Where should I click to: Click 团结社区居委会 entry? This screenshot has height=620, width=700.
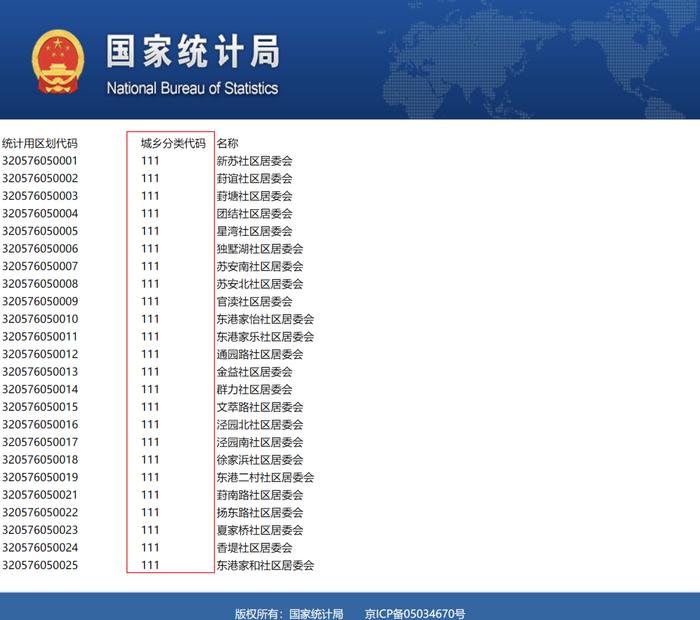(254, 214)
